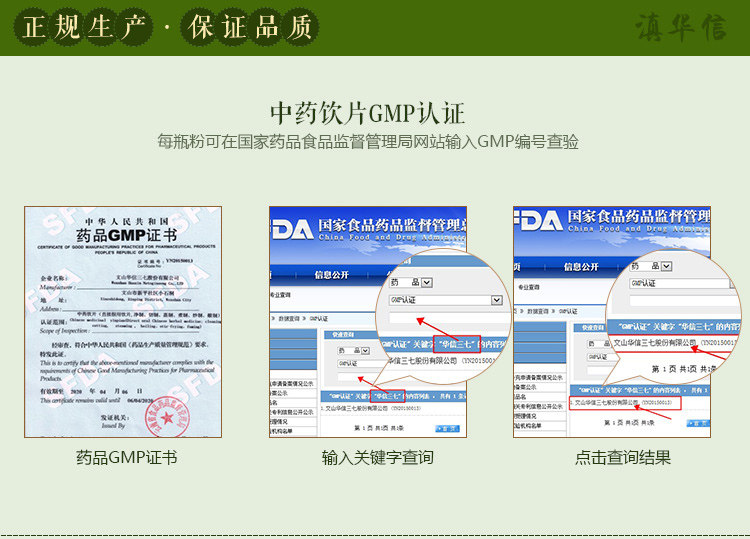Viewport: 750px width, 539px height.
Task: Click the 保证品质 badge in the banner
Action: click(x=250, y=27)
